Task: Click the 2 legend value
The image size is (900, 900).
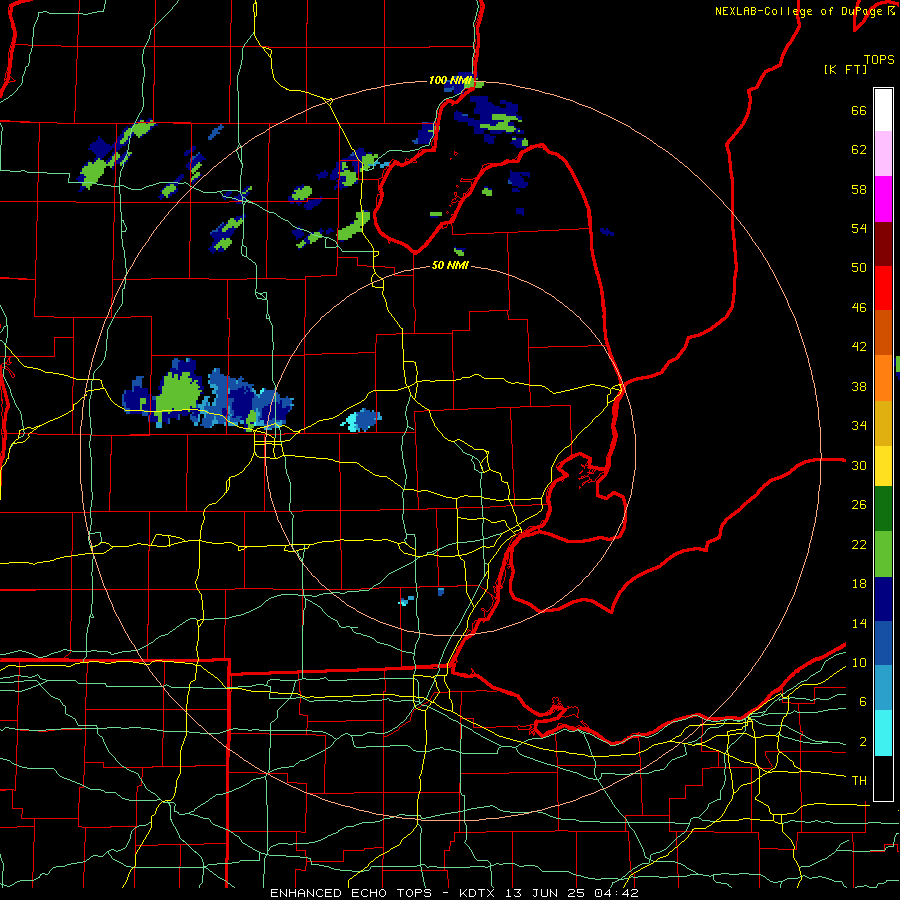Action: click(x=862, y=742)
